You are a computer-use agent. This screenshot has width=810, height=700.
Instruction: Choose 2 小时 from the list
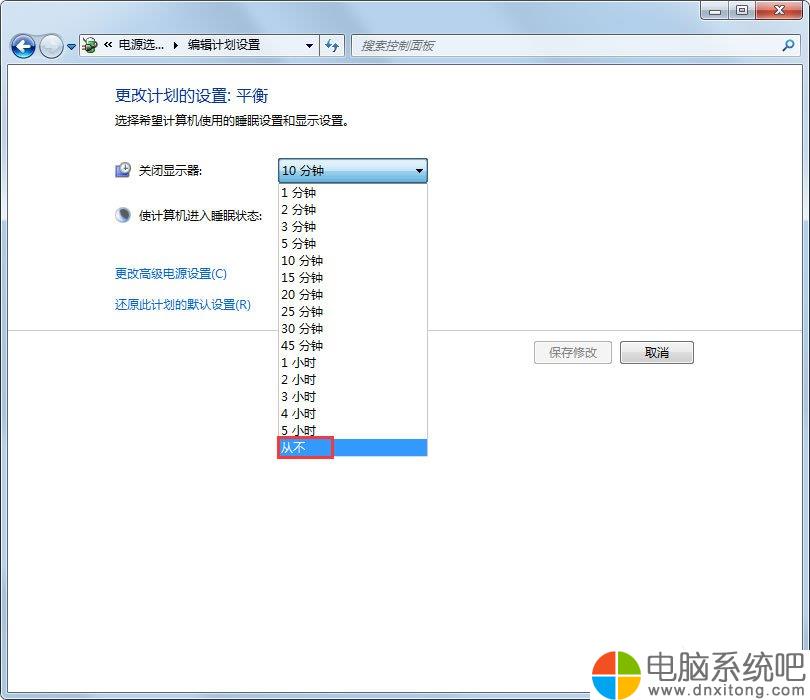(x=353, y=380)
